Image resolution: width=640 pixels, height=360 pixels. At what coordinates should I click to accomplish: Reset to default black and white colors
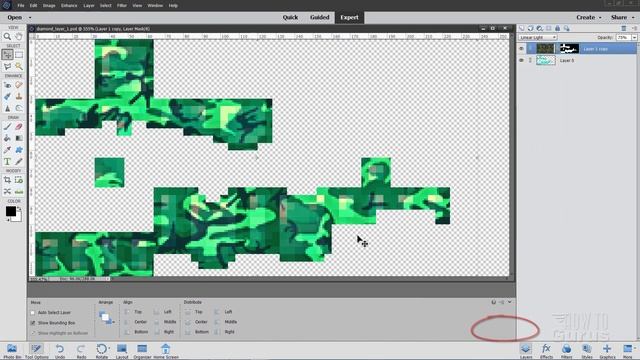pyautogui.click(x=7, y=220)
